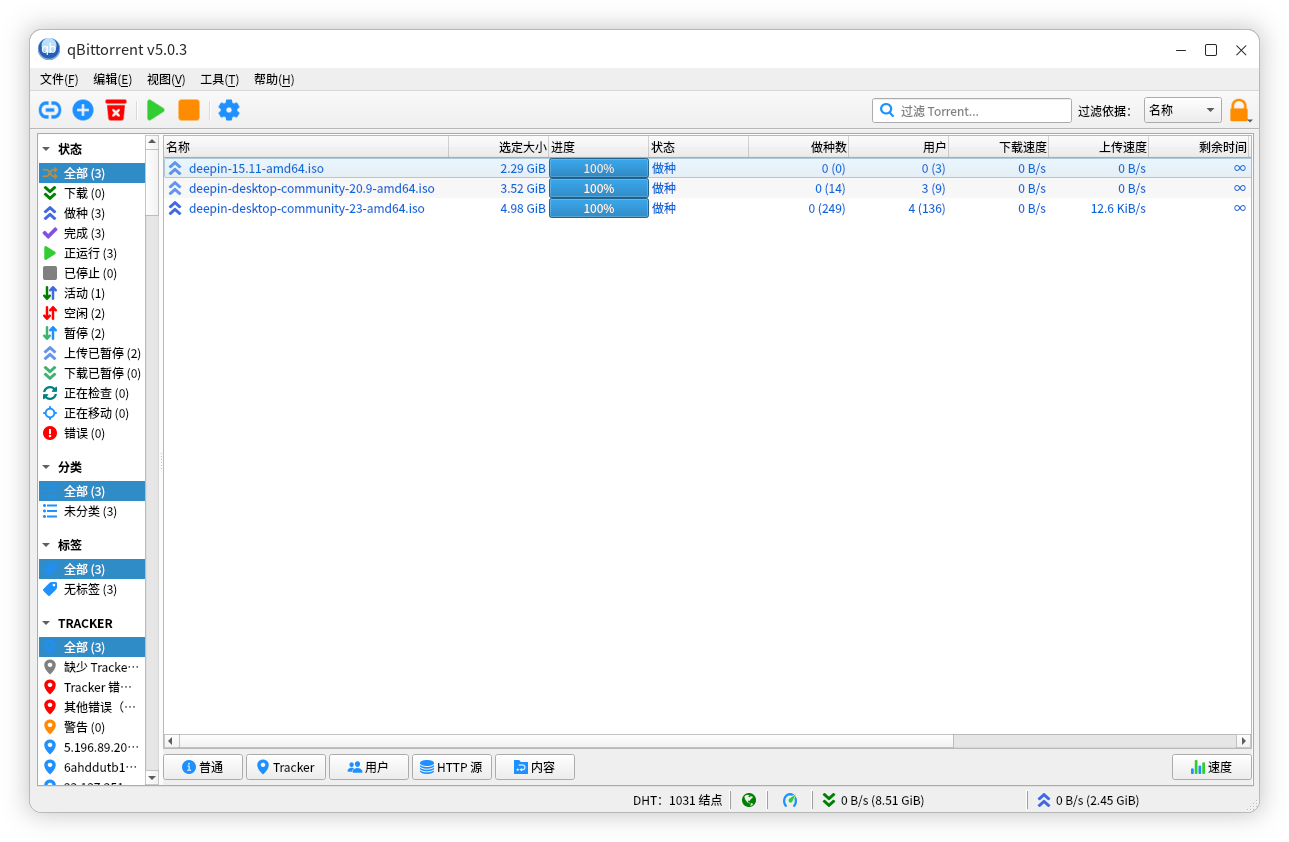Sort by the 上传速度 column header
The image size is (1289, 842).
[1099, 147]
